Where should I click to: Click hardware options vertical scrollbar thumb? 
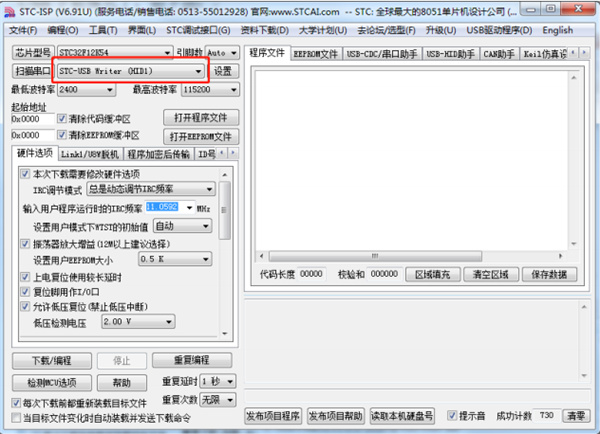tap(225, 210)
